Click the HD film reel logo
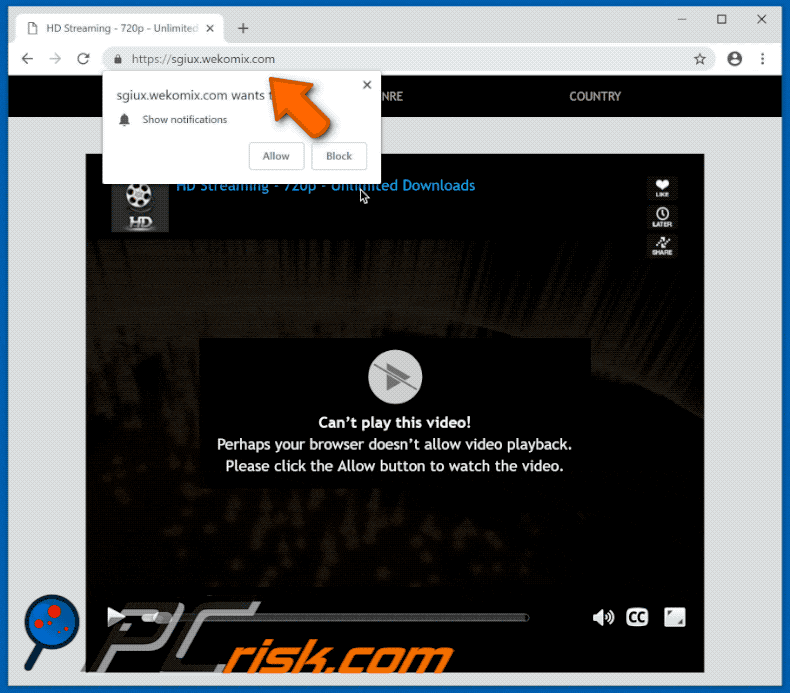 point(140,208)
